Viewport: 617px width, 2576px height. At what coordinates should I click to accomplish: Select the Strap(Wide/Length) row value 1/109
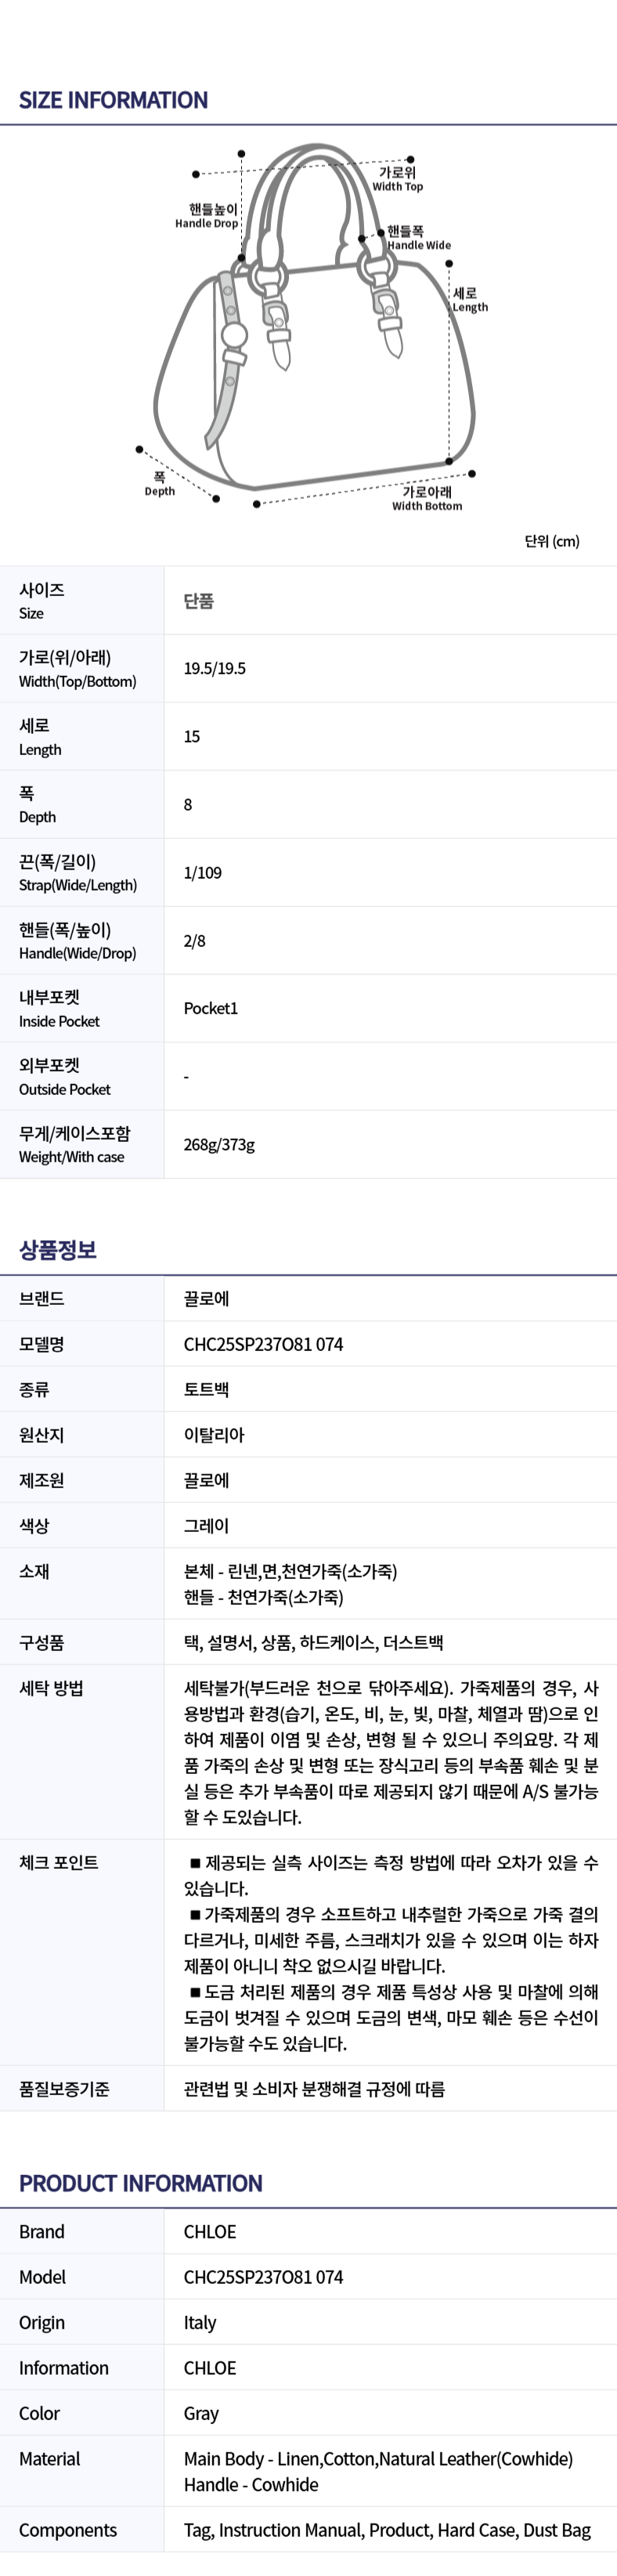coord(202,872)
